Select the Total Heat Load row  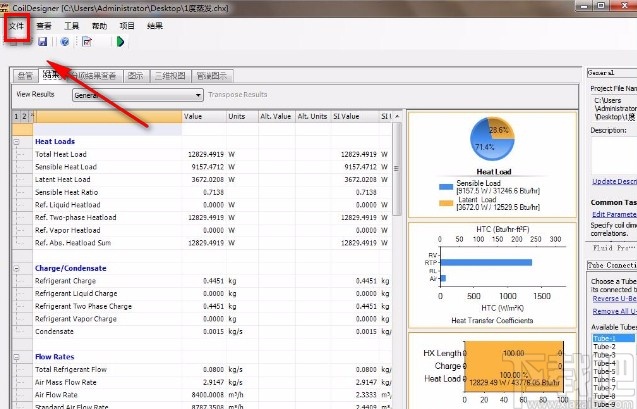click(x=212, y=154)
